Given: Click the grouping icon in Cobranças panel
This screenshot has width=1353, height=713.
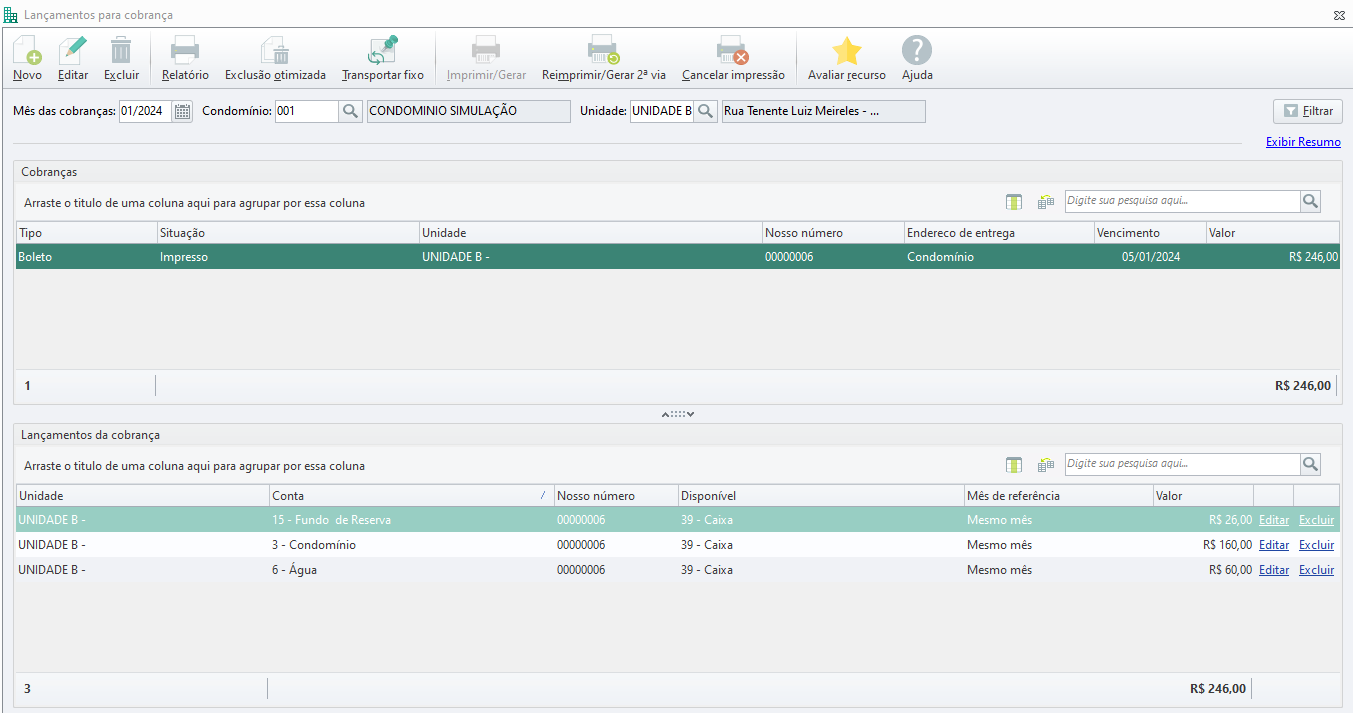Looking at the screenshot, I should pyautogui.click(x=1046, y=201).
